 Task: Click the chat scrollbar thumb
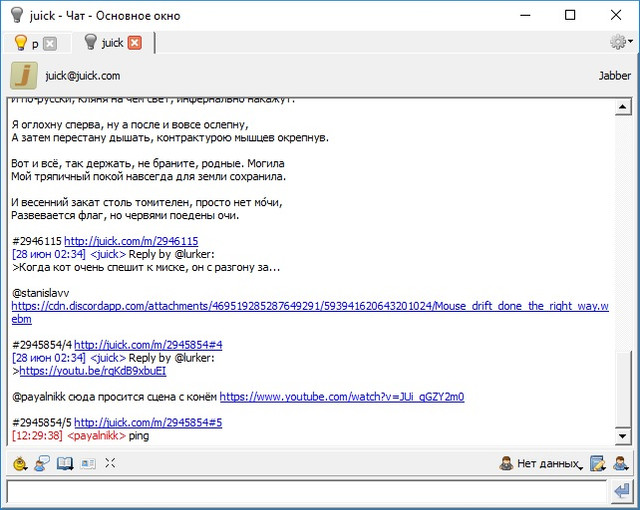point(623,389)
